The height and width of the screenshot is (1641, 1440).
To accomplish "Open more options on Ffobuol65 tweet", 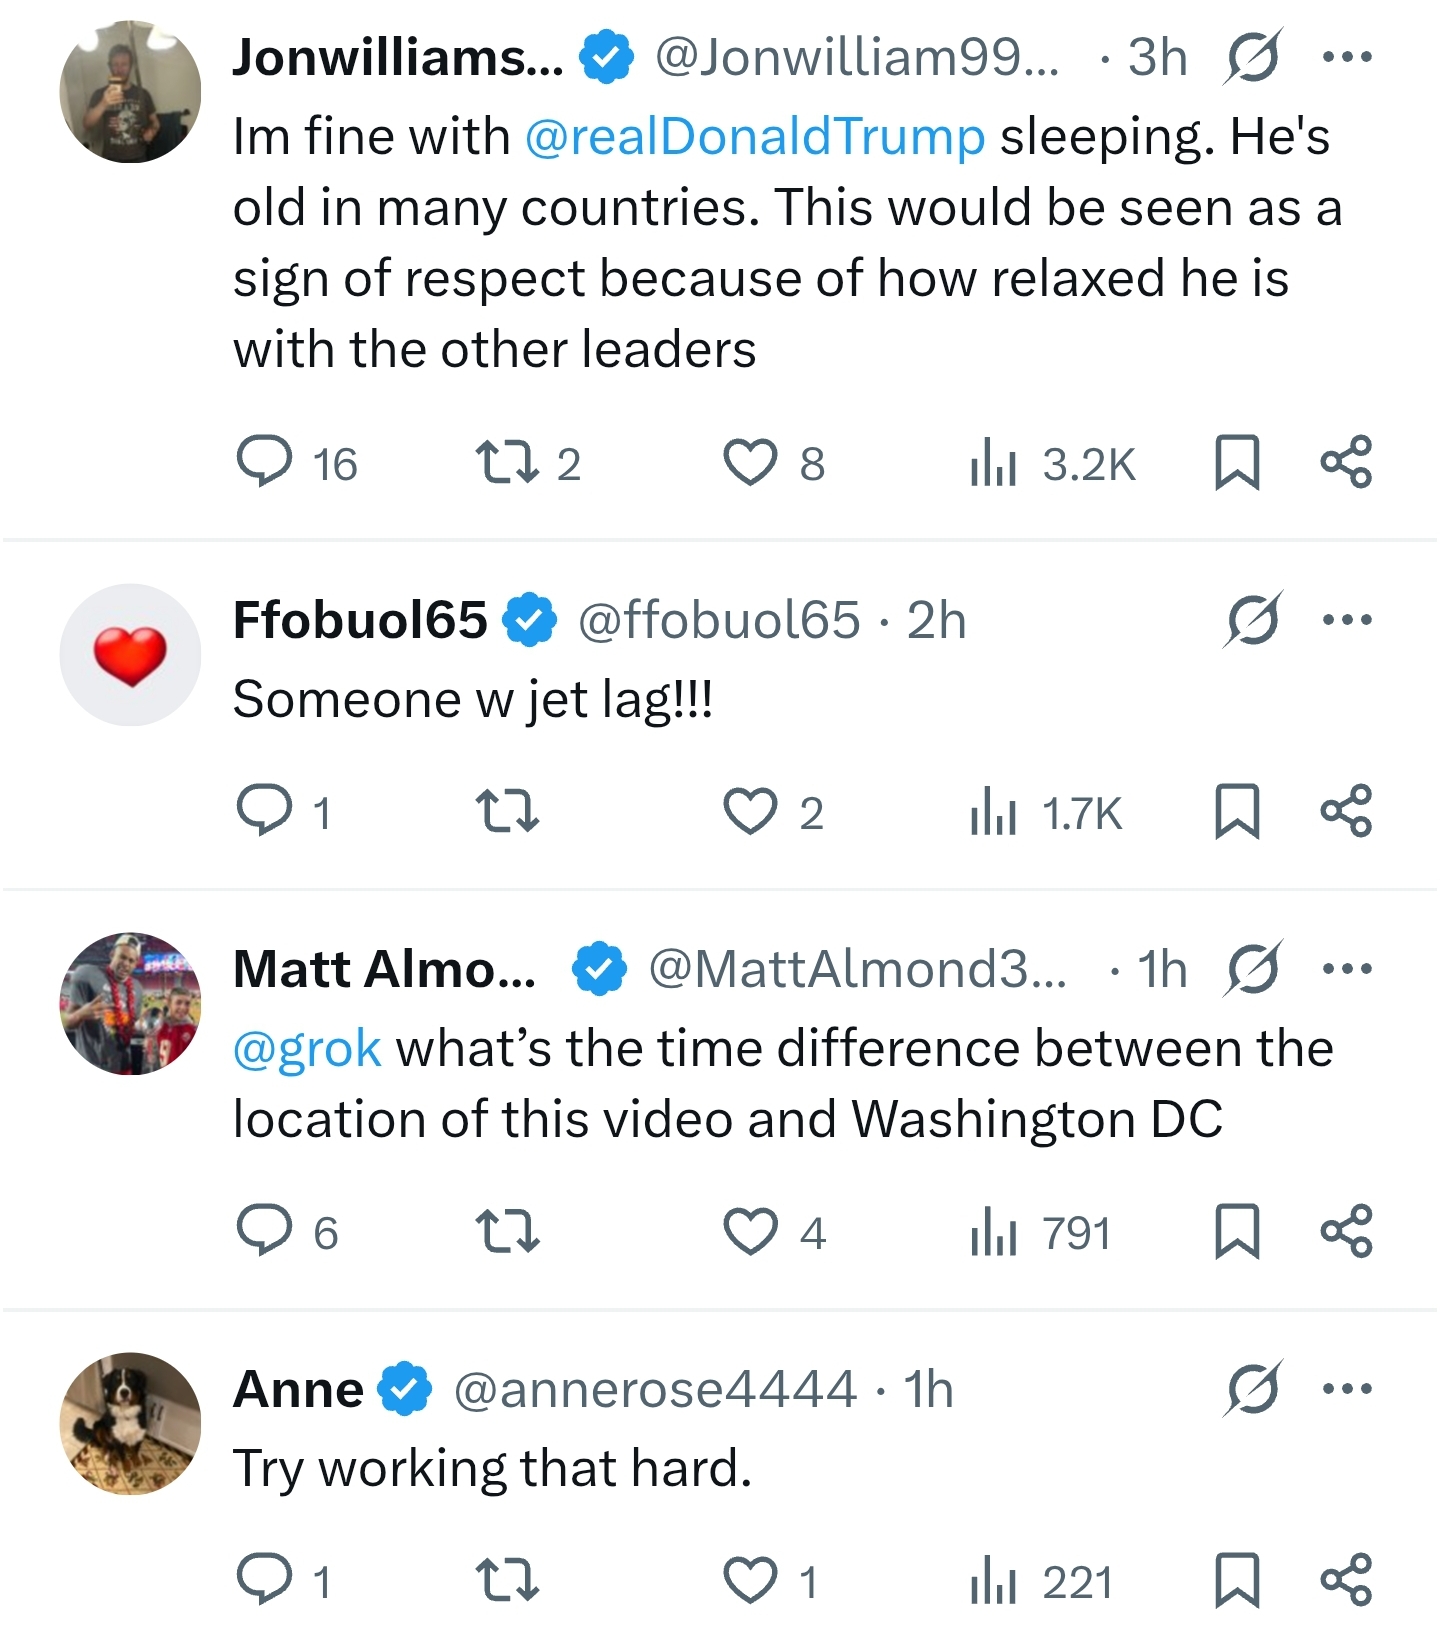I will [1346, 620].
